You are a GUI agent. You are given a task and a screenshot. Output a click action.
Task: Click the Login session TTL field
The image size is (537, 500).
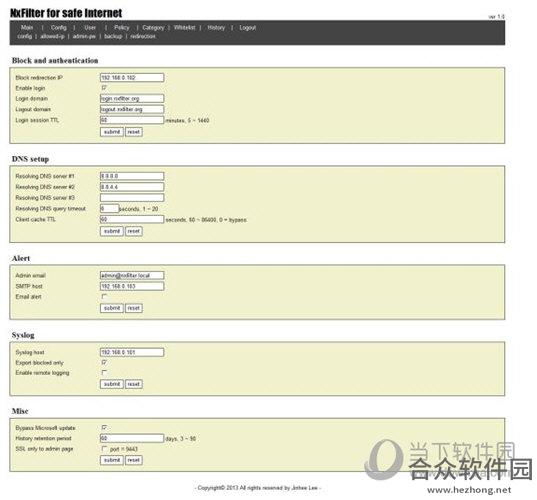tap(132, 120)
